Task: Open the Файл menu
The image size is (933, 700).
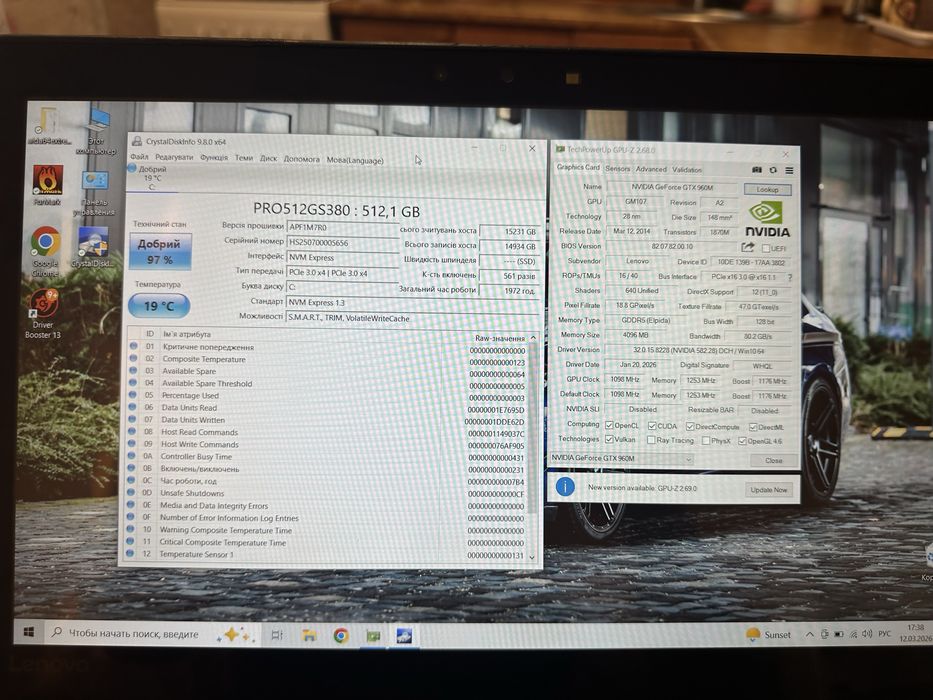Action: (x=139, y=157)
